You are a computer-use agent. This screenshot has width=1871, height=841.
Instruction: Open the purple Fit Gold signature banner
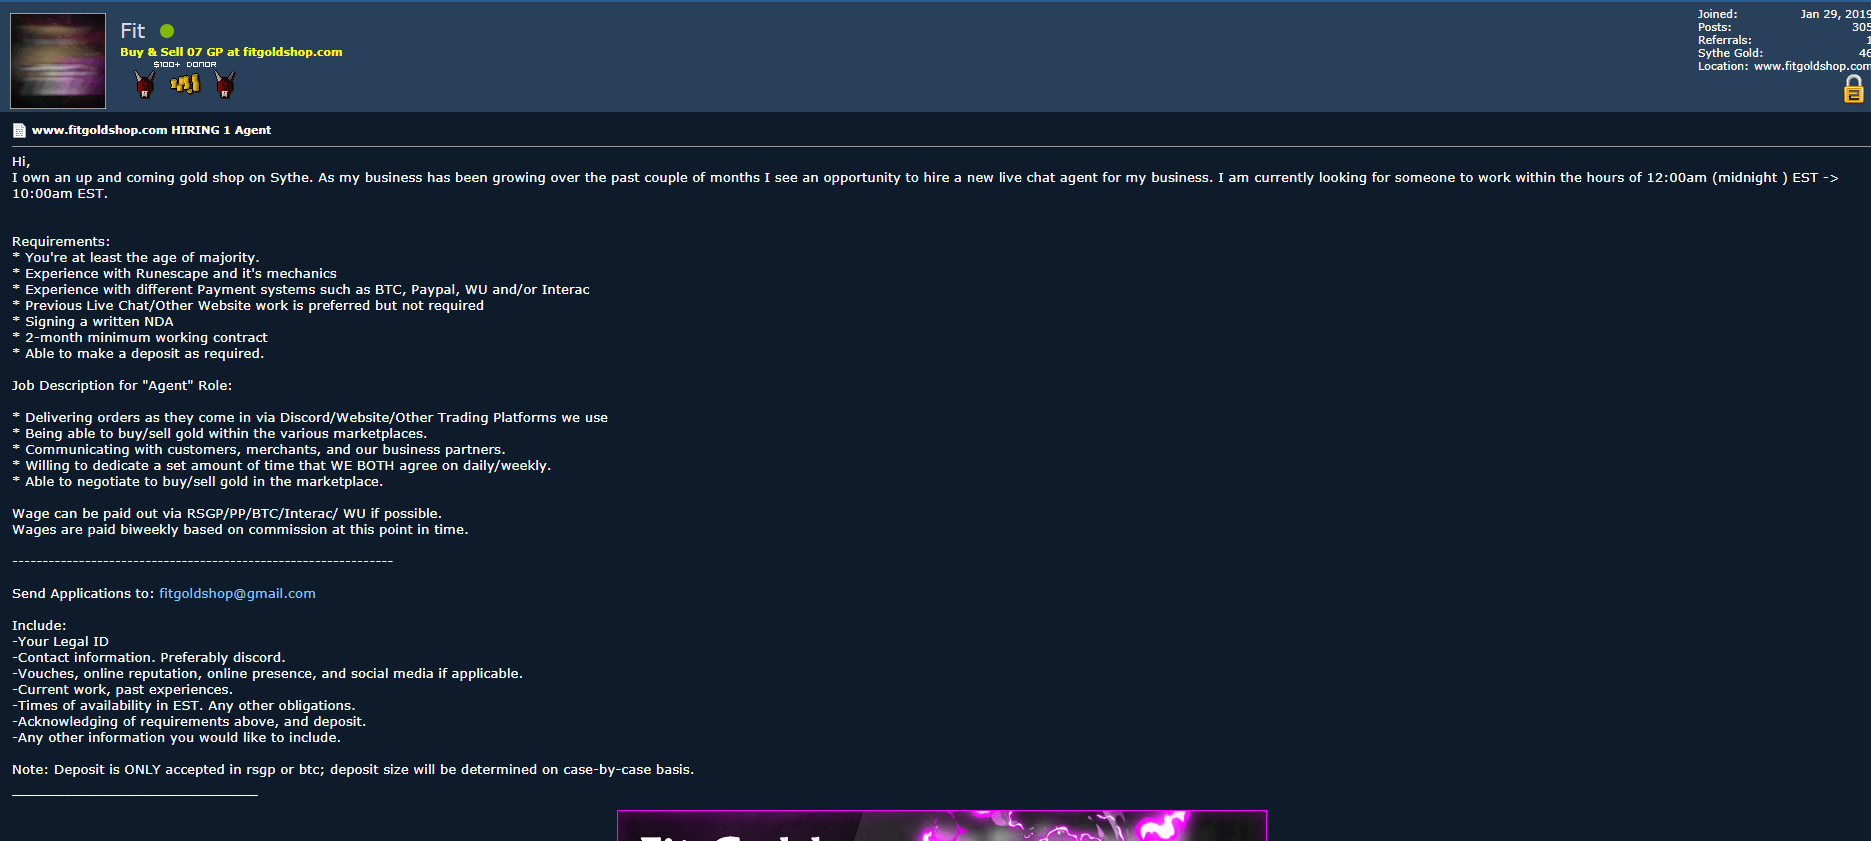click(942, 826)
